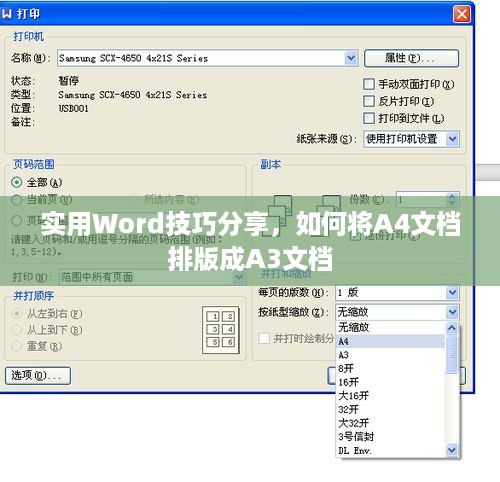Screen dimensions: 500x482
Task: Open the paper source dropdown
Action: (x=452, y=139)
